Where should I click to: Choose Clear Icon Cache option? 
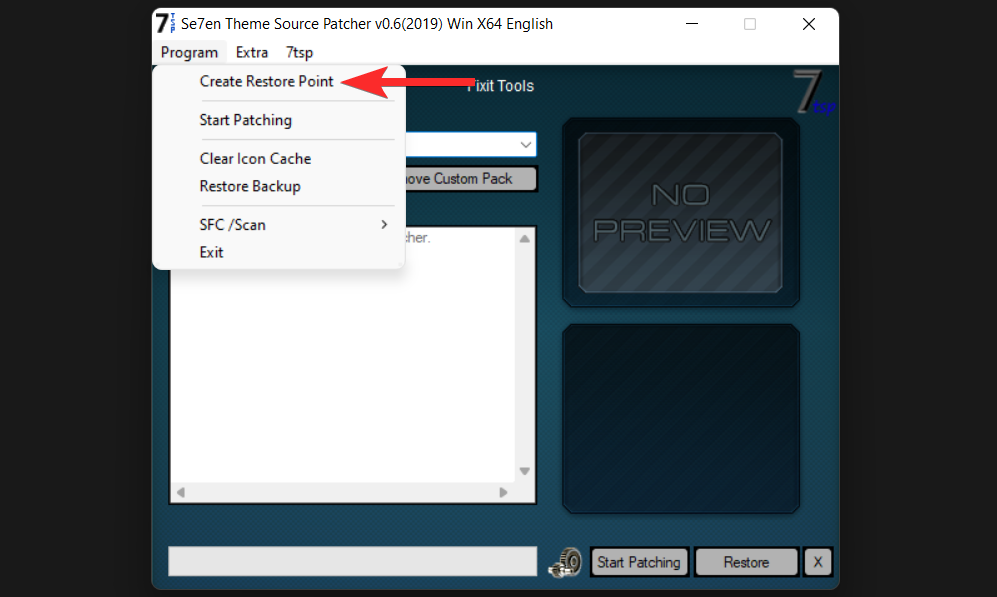(255, 158)
